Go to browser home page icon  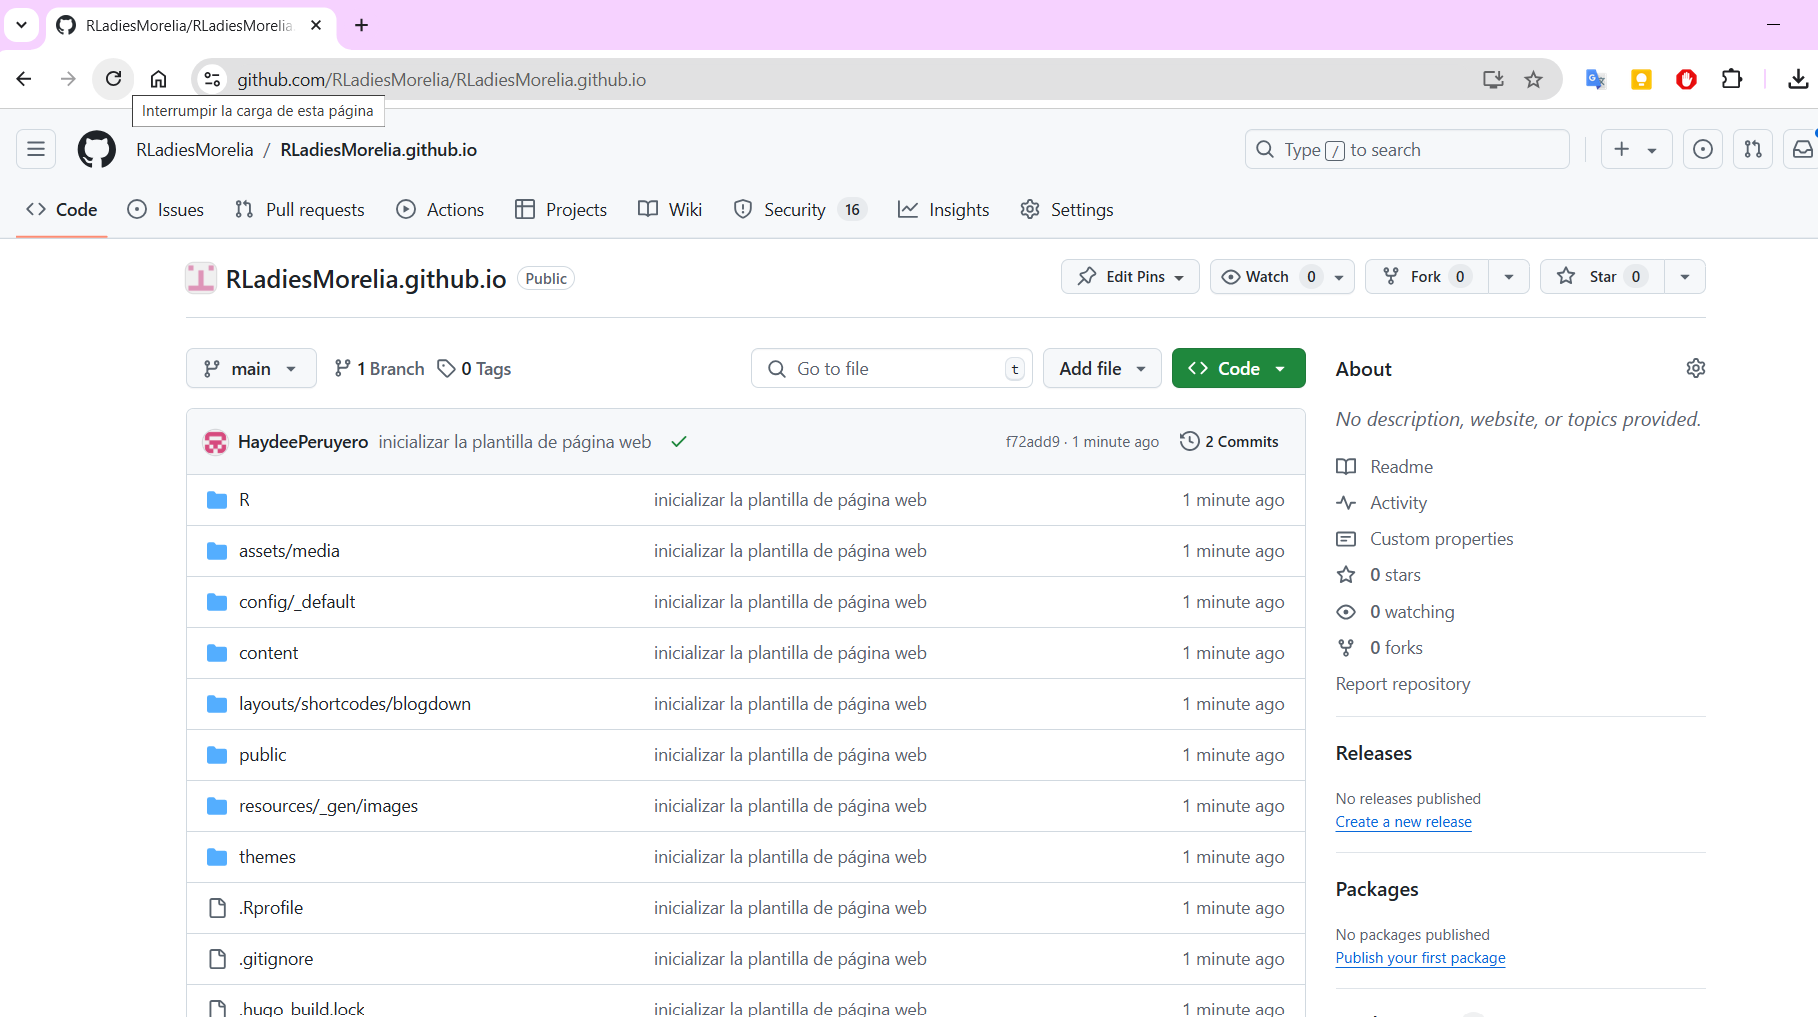[158, 79]
